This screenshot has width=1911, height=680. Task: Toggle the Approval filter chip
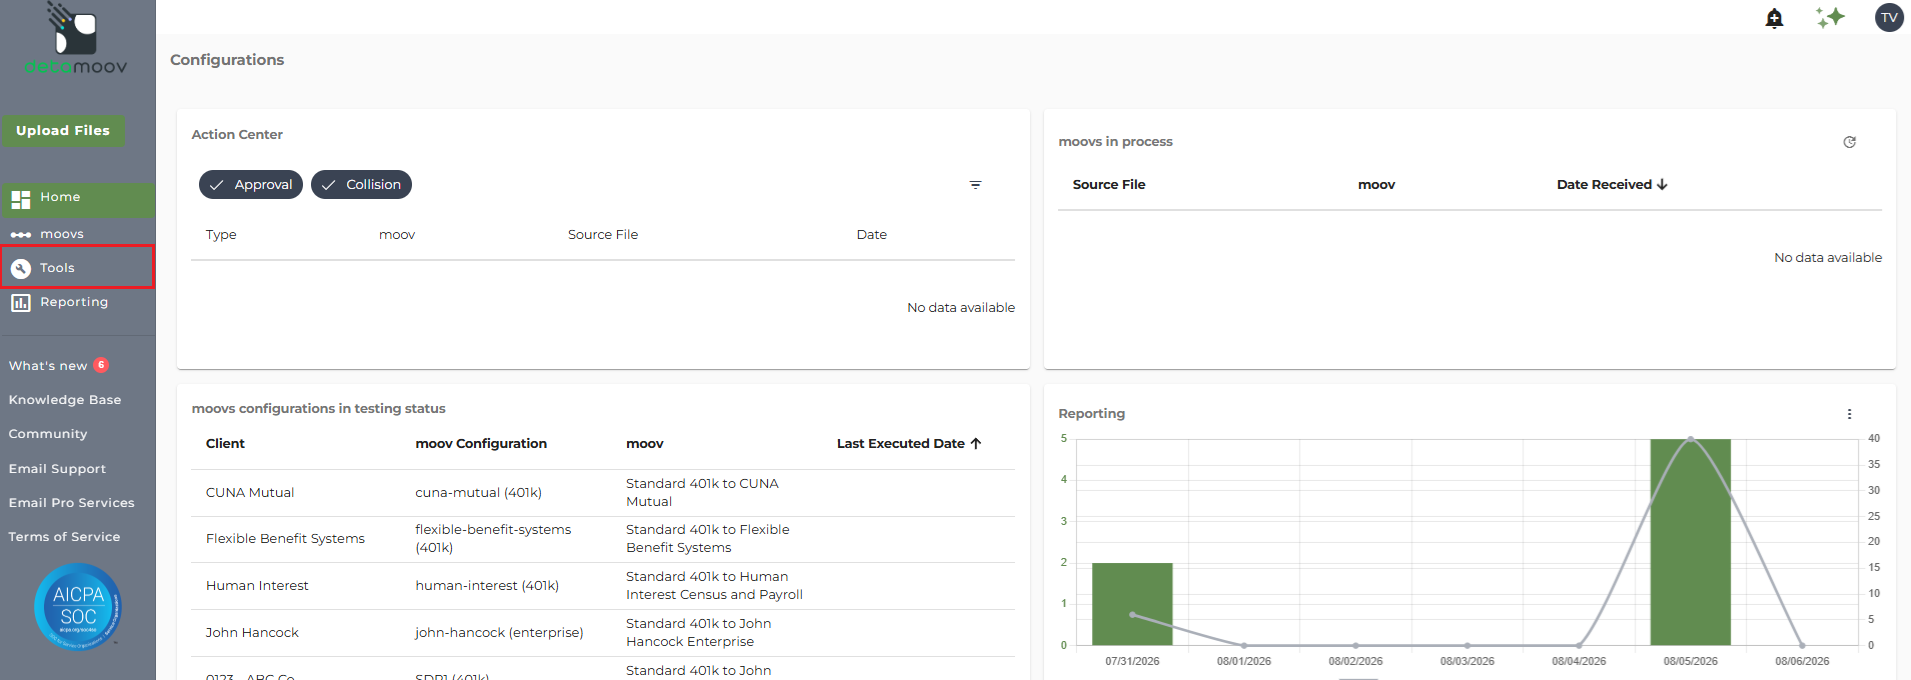251,185
